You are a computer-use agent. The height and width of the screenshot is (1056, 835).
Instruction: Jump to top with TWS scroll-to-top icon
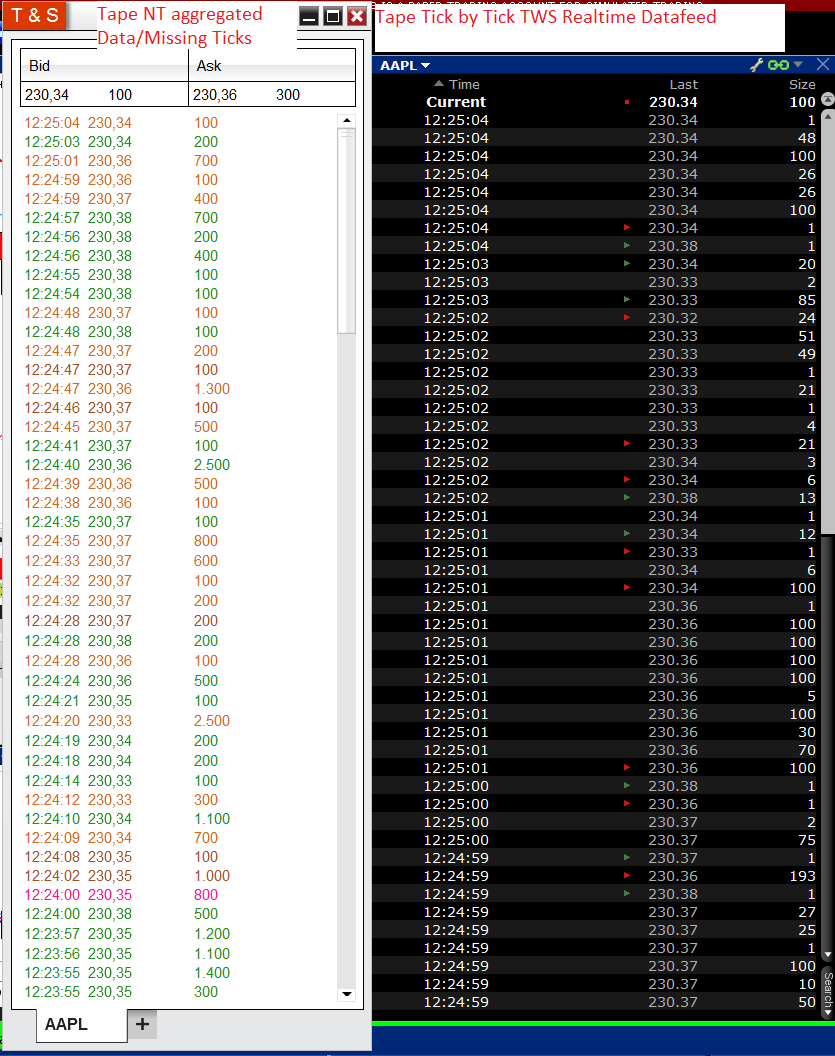pyautogui.click(x=828, y=100)
